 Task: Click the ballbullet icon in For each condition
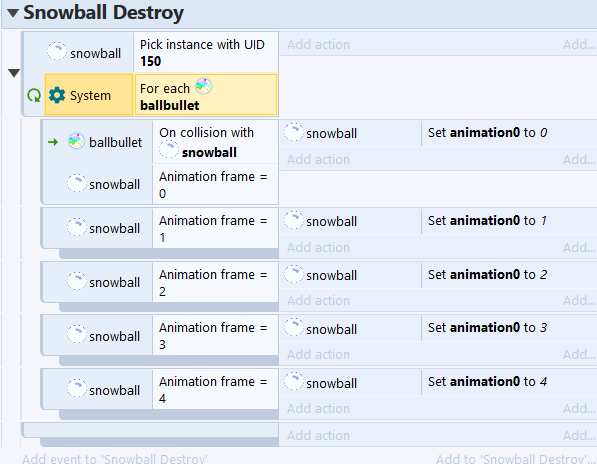click(x=203, y=86)
